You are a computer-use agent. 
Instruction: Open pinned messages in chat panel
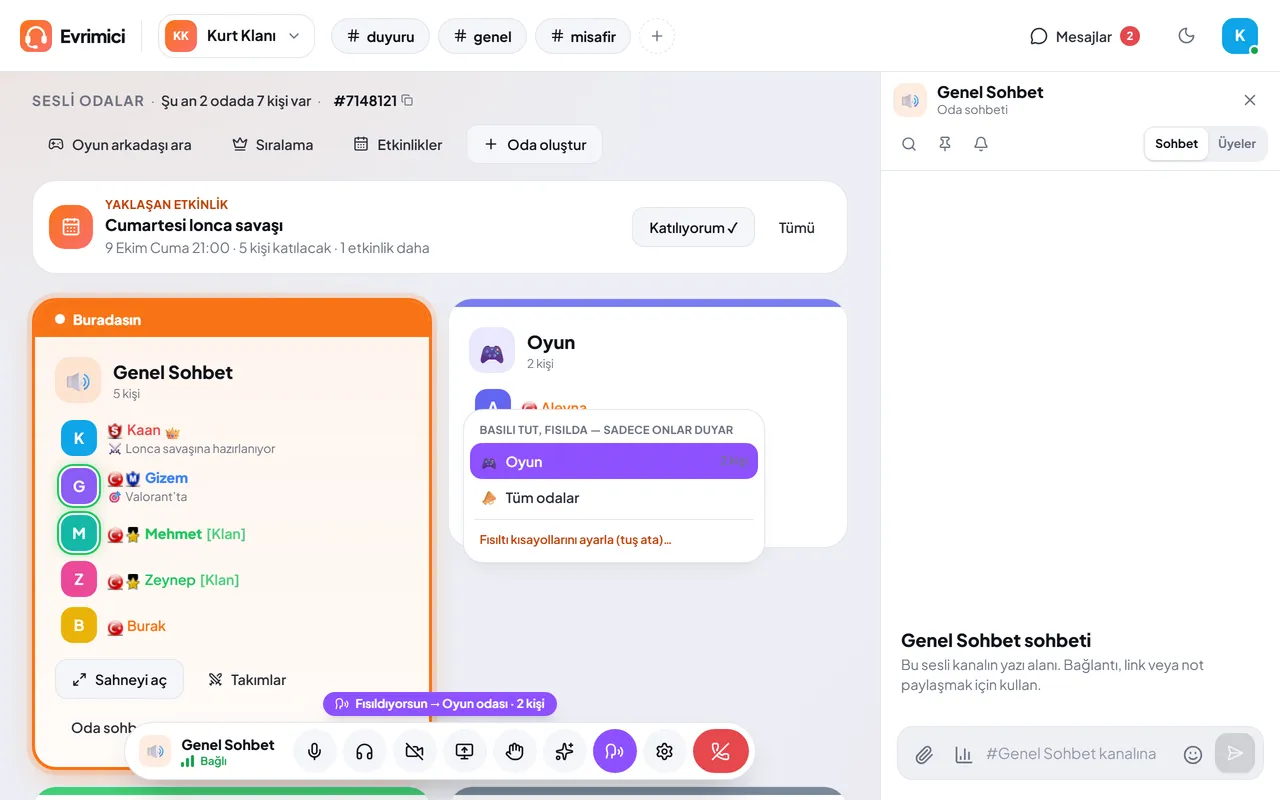(x=945, y=144)
